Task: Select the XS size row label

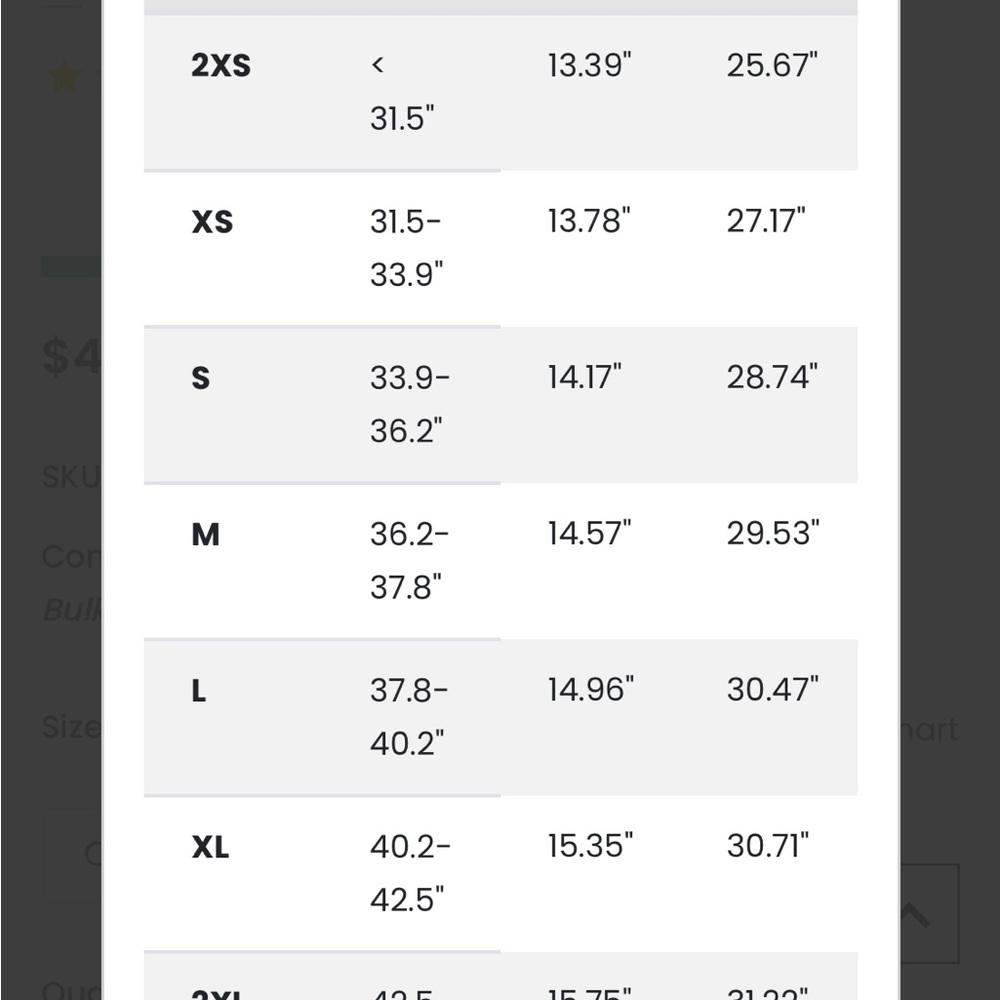Action: click(x=212, y=221)
